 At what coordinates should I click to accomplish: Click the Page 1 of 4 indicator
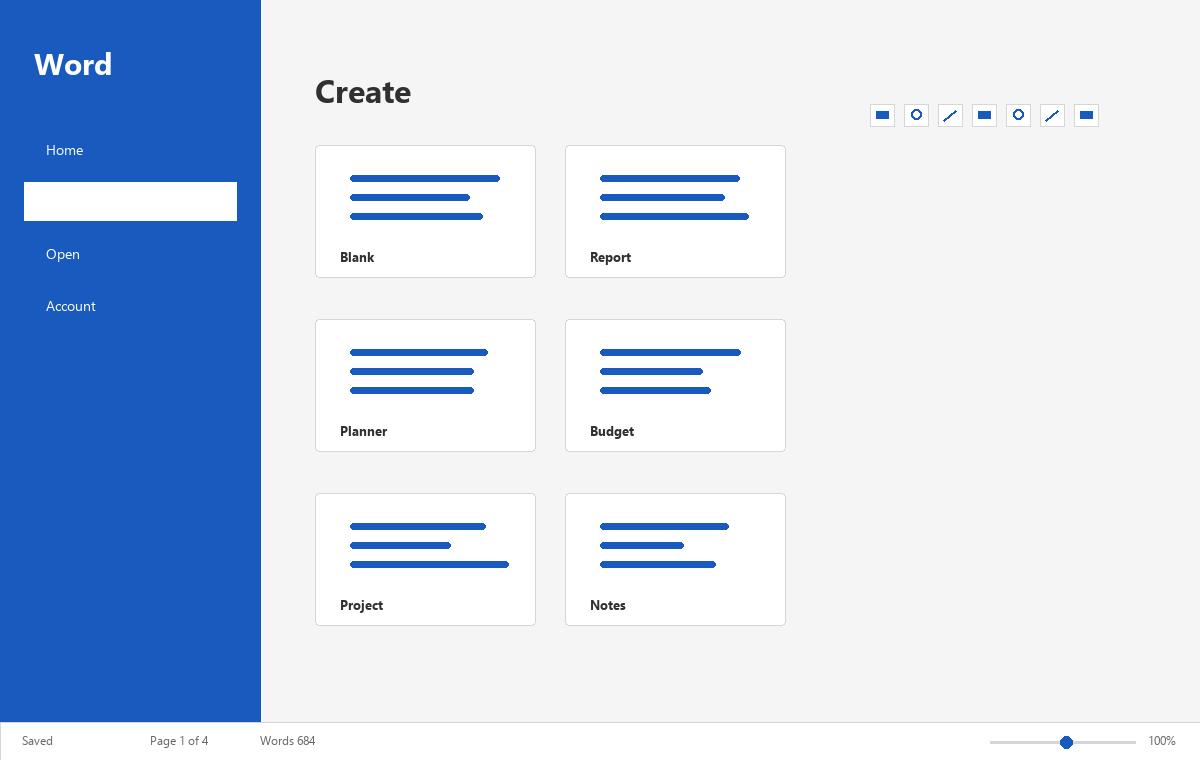tap(179, 741)
